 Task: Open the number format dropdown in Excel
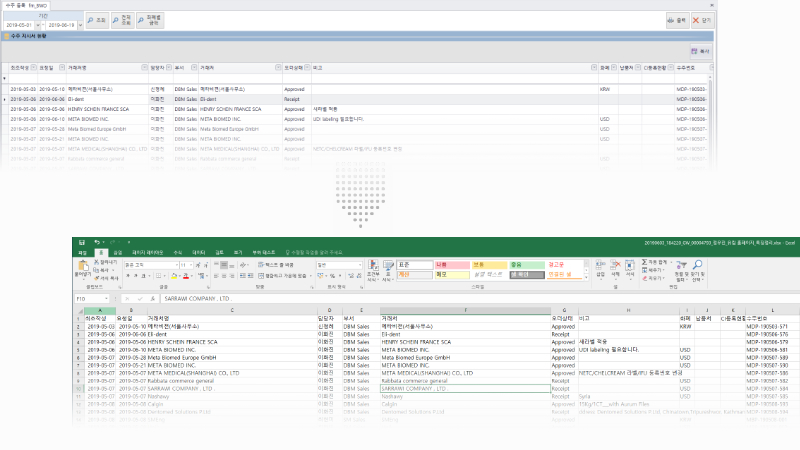pyautogui.click(x=360, y=265)
